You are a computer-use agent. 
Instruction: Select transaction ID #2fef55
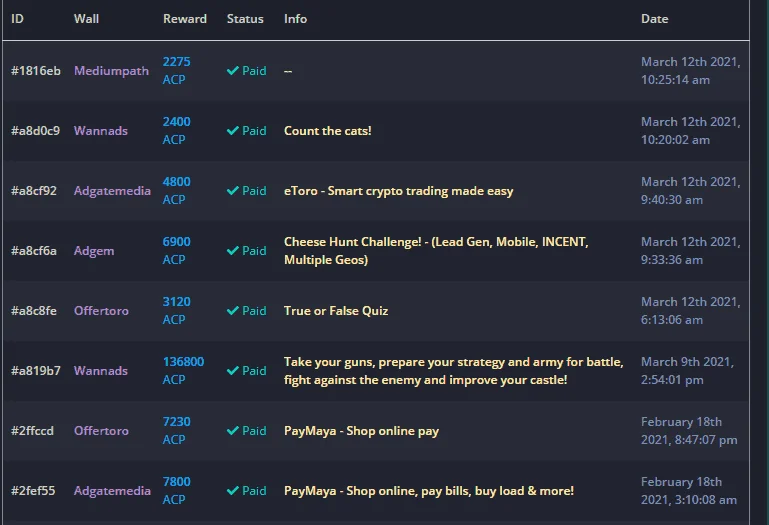[x=33, y=491]
